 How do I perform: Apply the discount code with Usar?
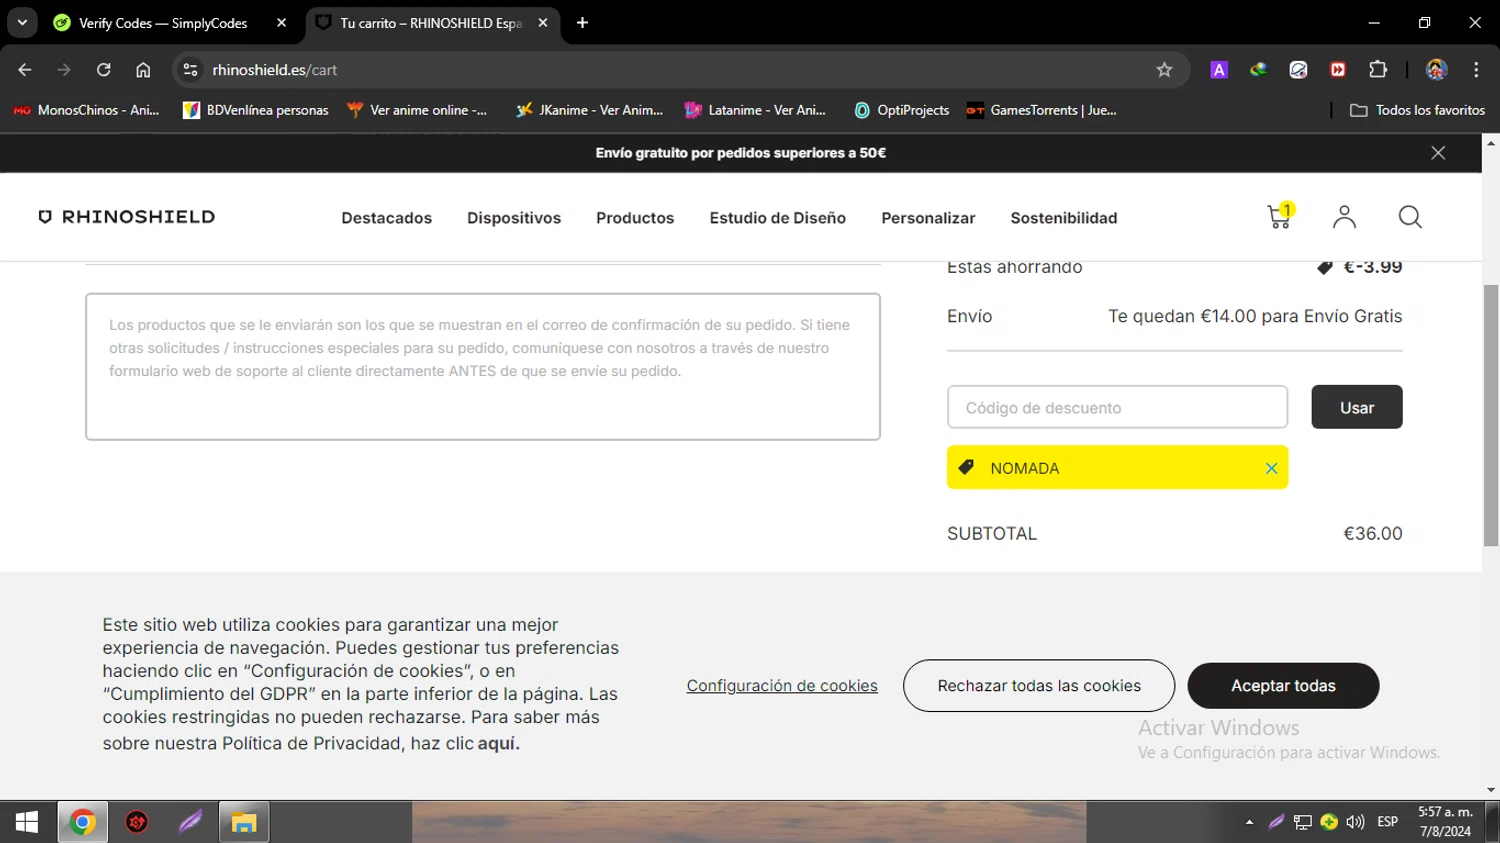click(x=1357, y=407)
